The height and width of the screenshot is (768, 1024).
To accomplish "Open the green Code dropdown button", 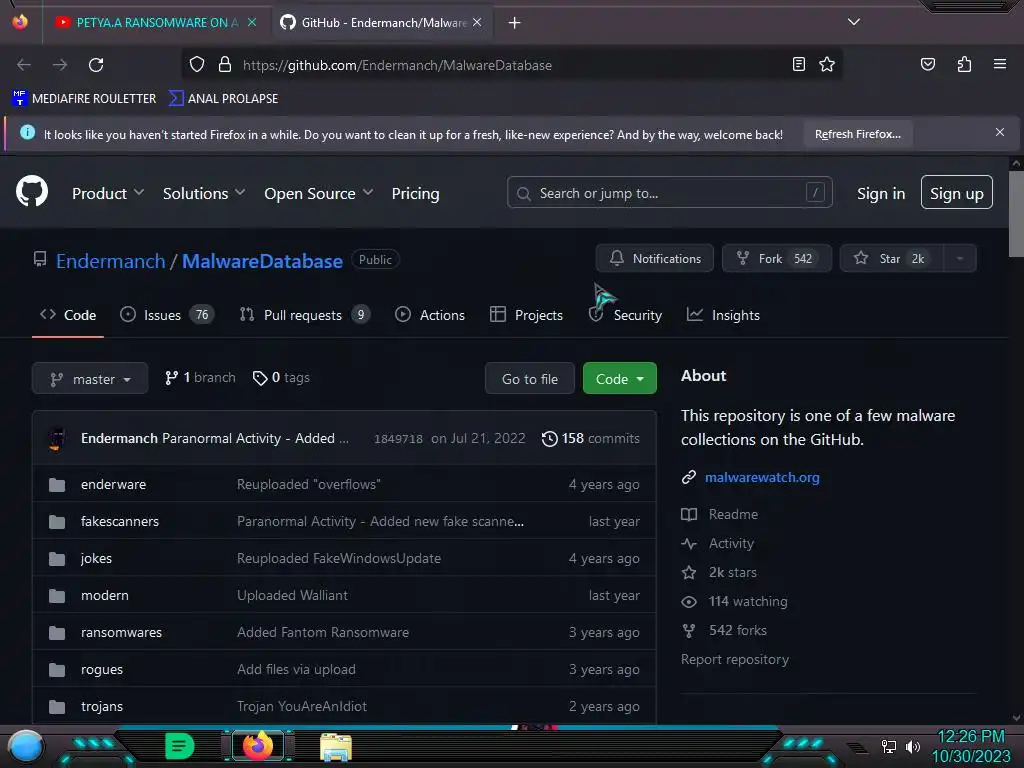I will pos(619,379).
